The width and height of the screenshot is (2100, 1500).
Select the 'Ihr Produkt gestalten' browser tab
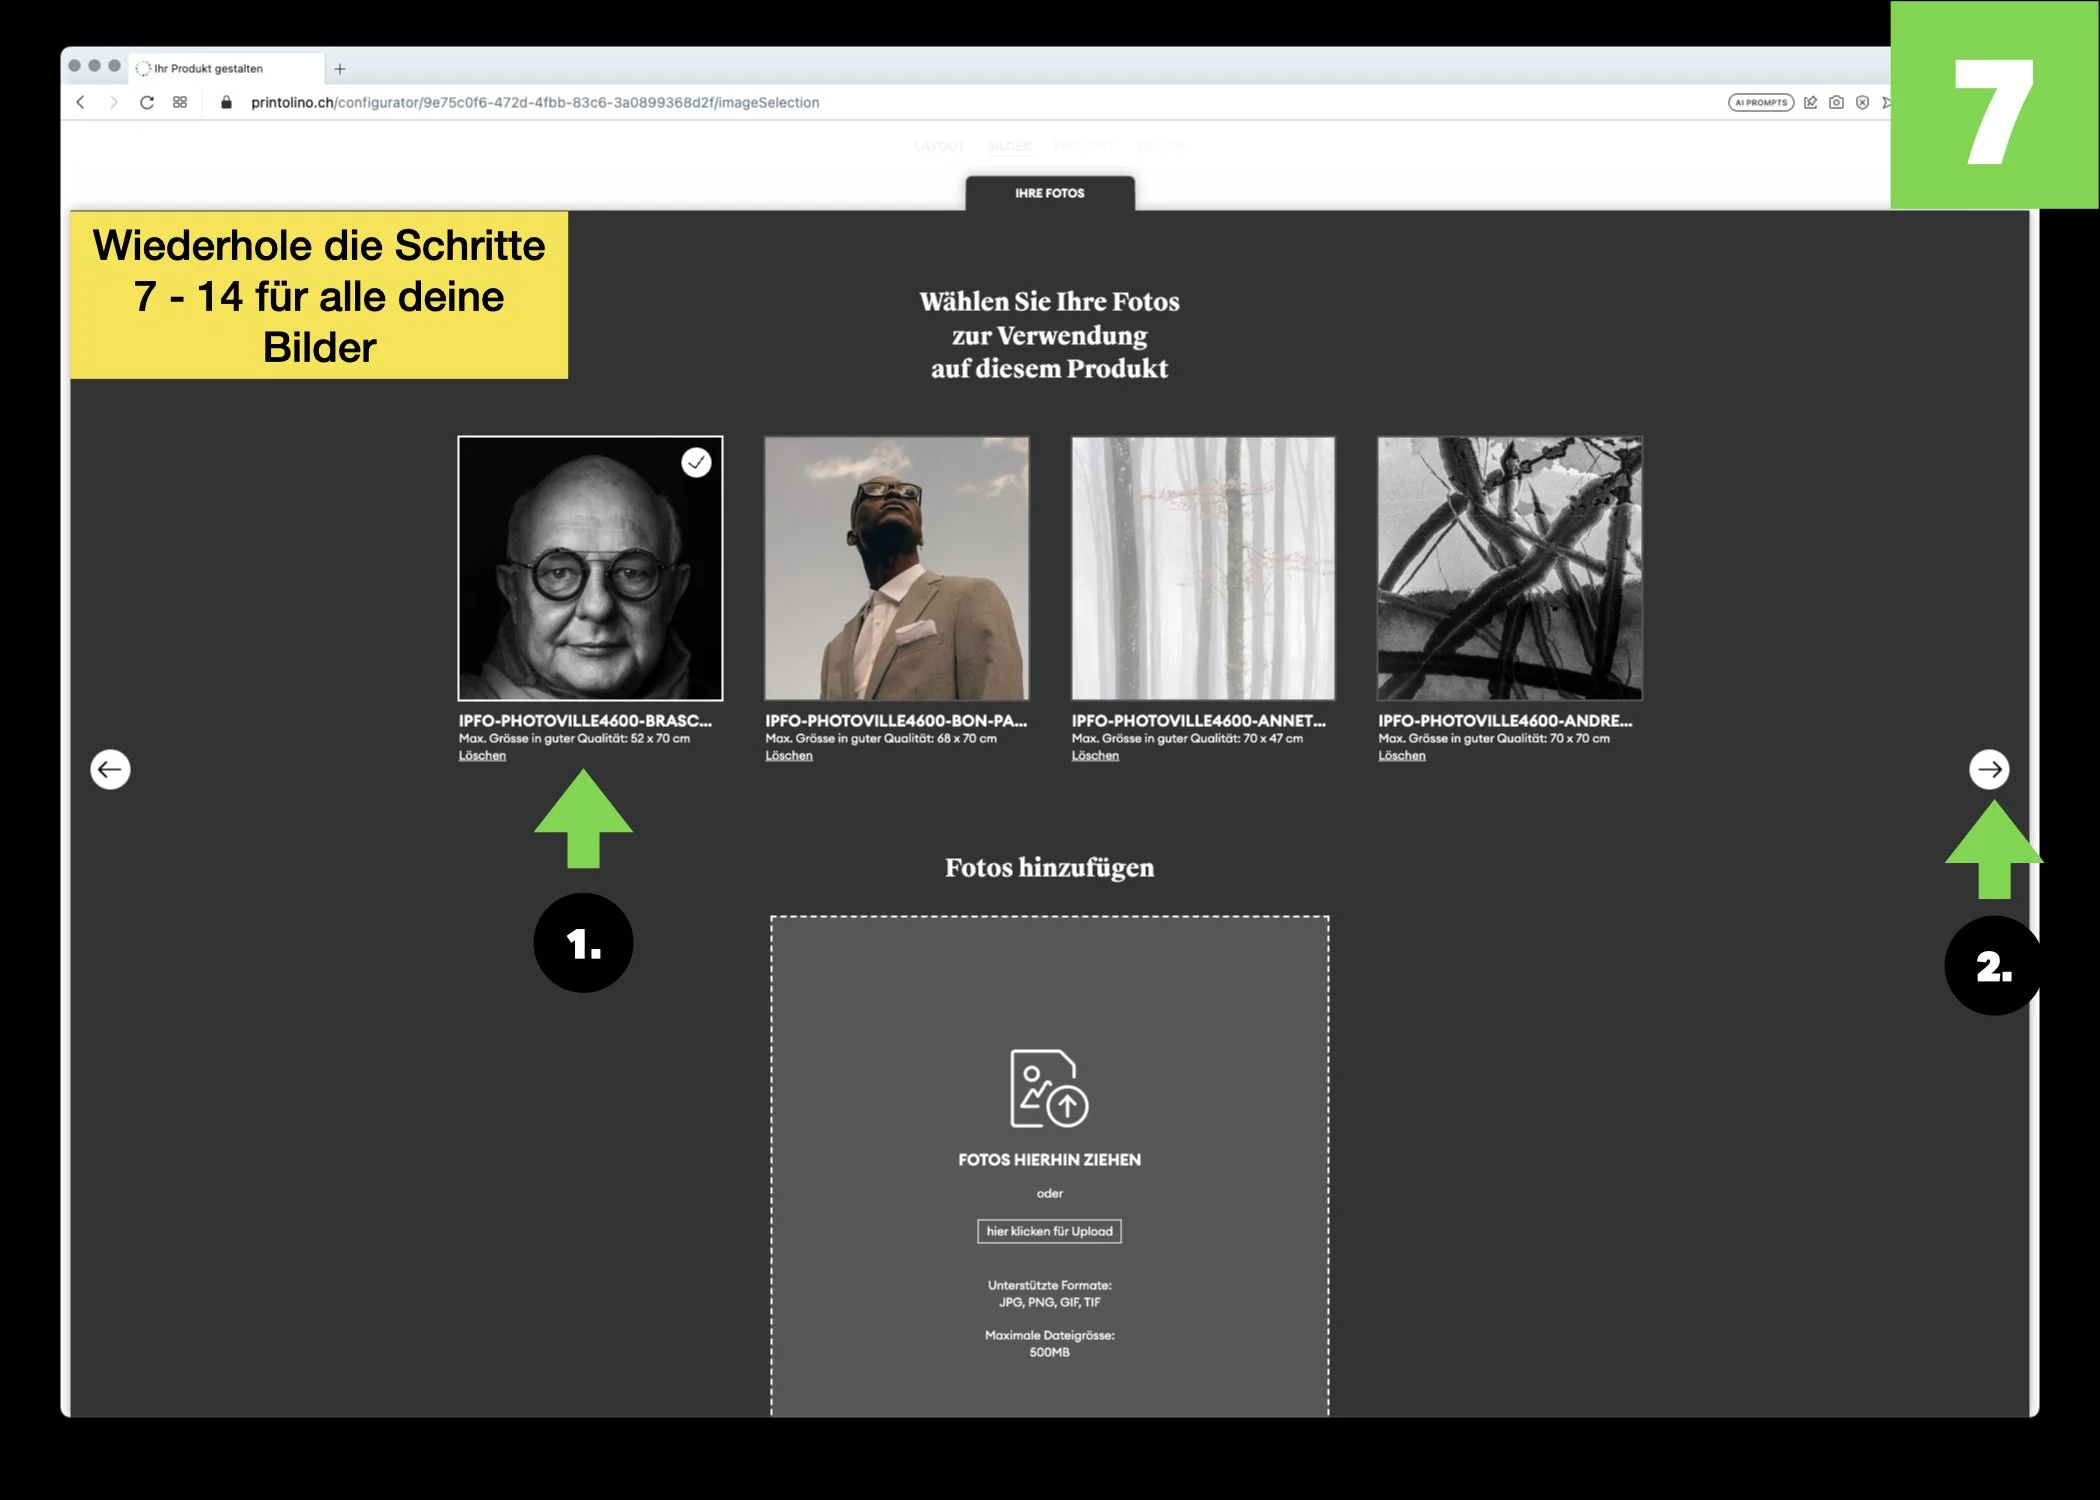208,69
